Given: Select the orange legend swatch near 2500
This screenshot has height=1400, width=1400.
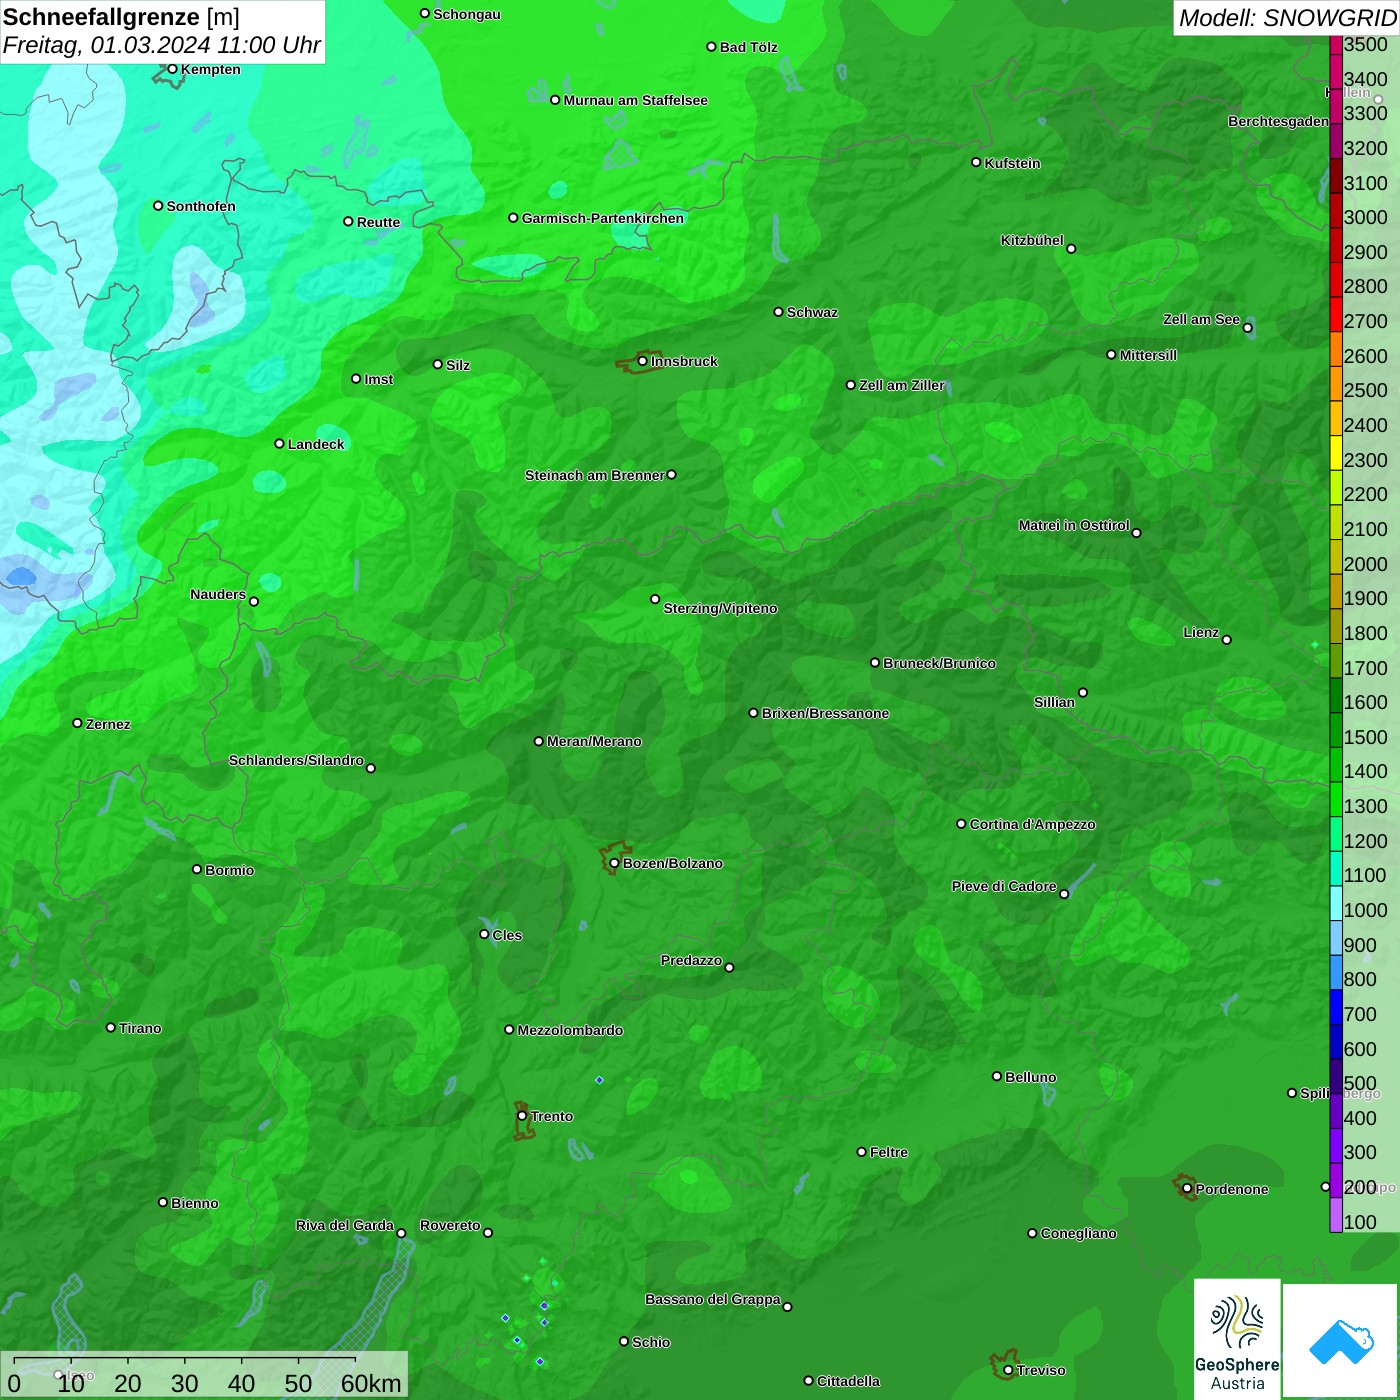Looking at the screenshot, I should click(x=1336, y=383).
